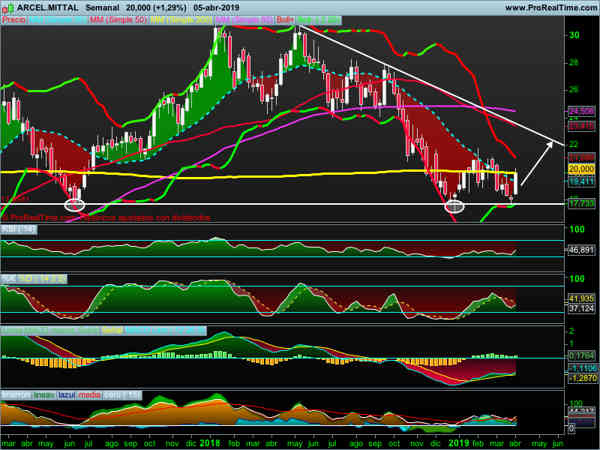The height and width of the screenshot is (450, 600).
Task: Click the lineav label in bottom panel
Action: point(44,395)
